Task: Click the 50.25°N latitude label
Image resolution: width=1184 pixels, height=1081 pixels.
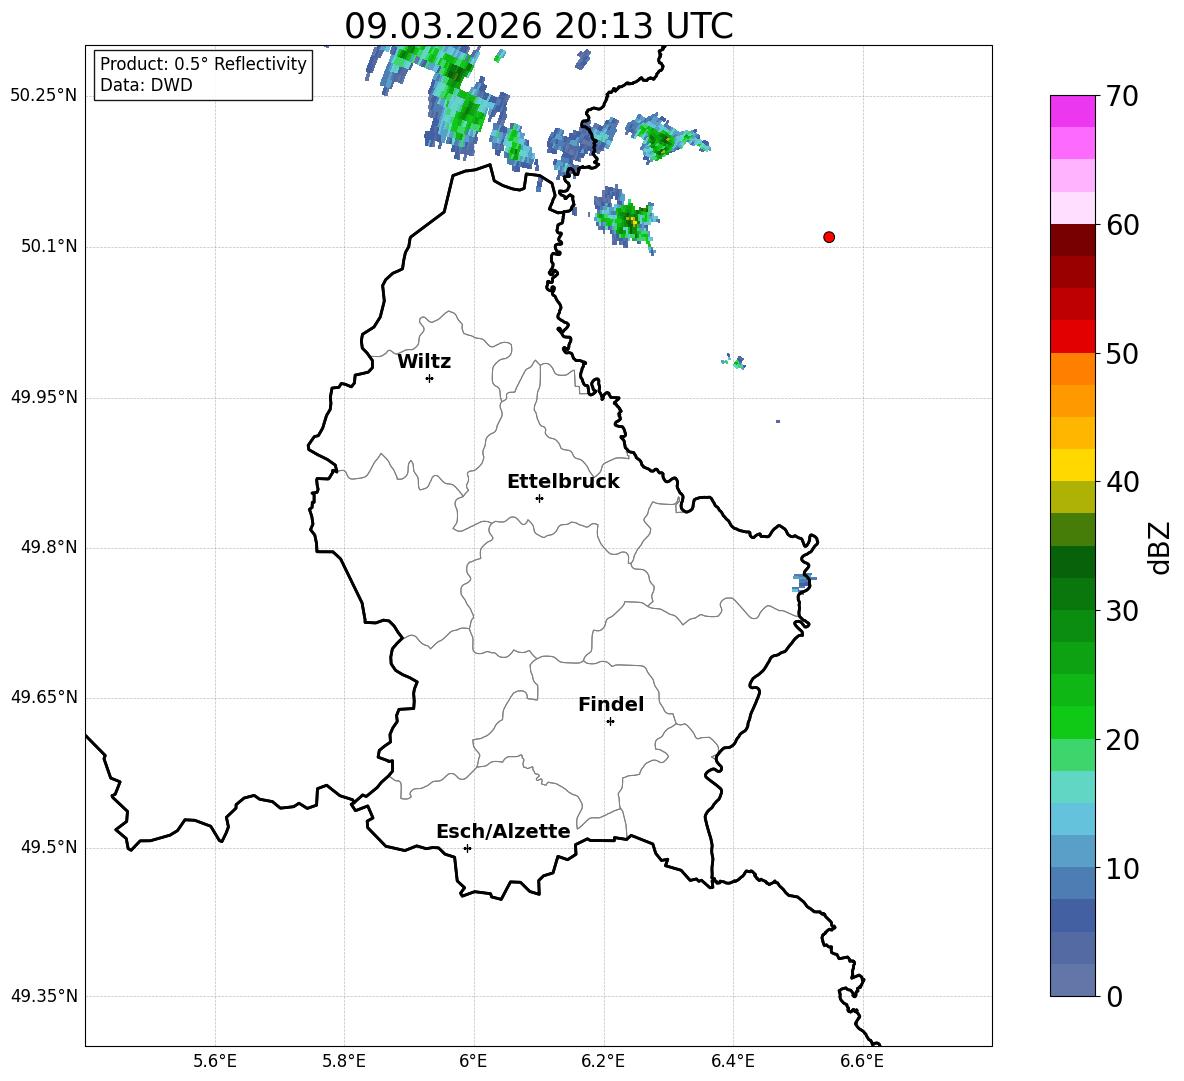Action: point(44,96)
